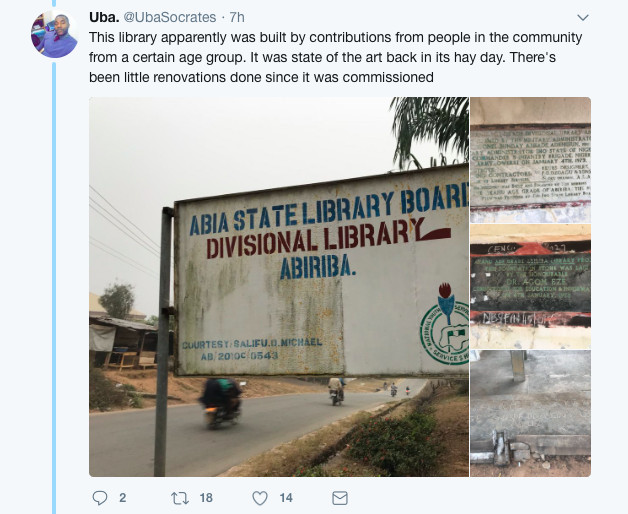The height and width of the screenshot is (514, 628).
Task: Click the retweet count number 18
Action: [206, 498]
